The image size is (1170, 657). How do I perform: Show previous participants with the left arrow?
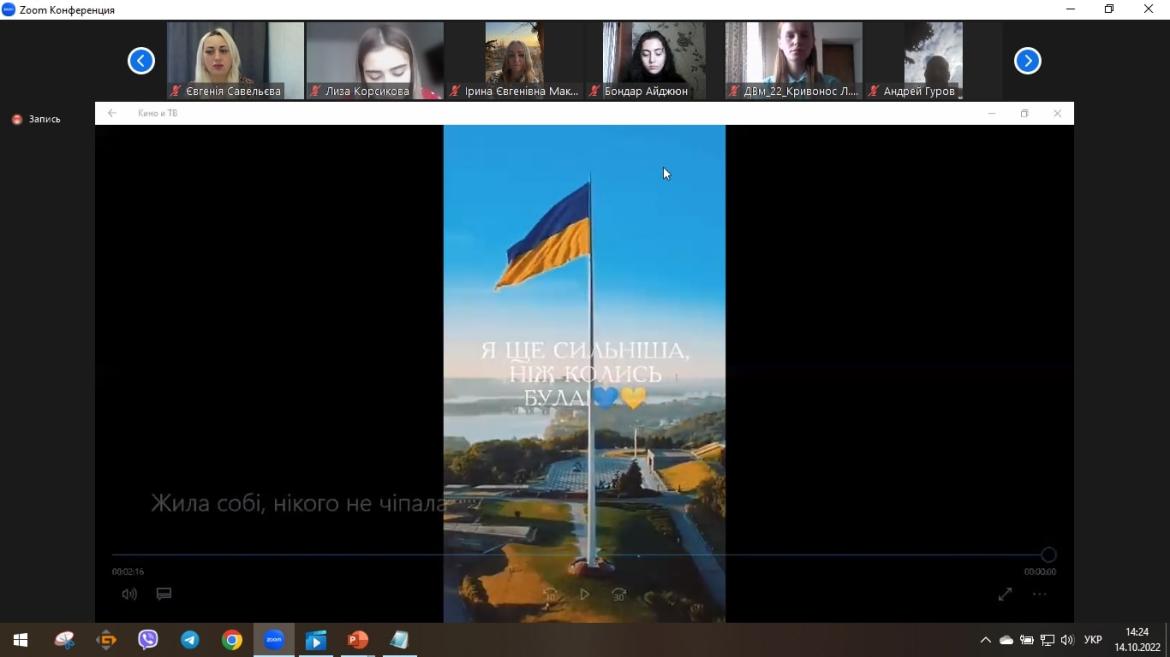(x=141, y=61)
